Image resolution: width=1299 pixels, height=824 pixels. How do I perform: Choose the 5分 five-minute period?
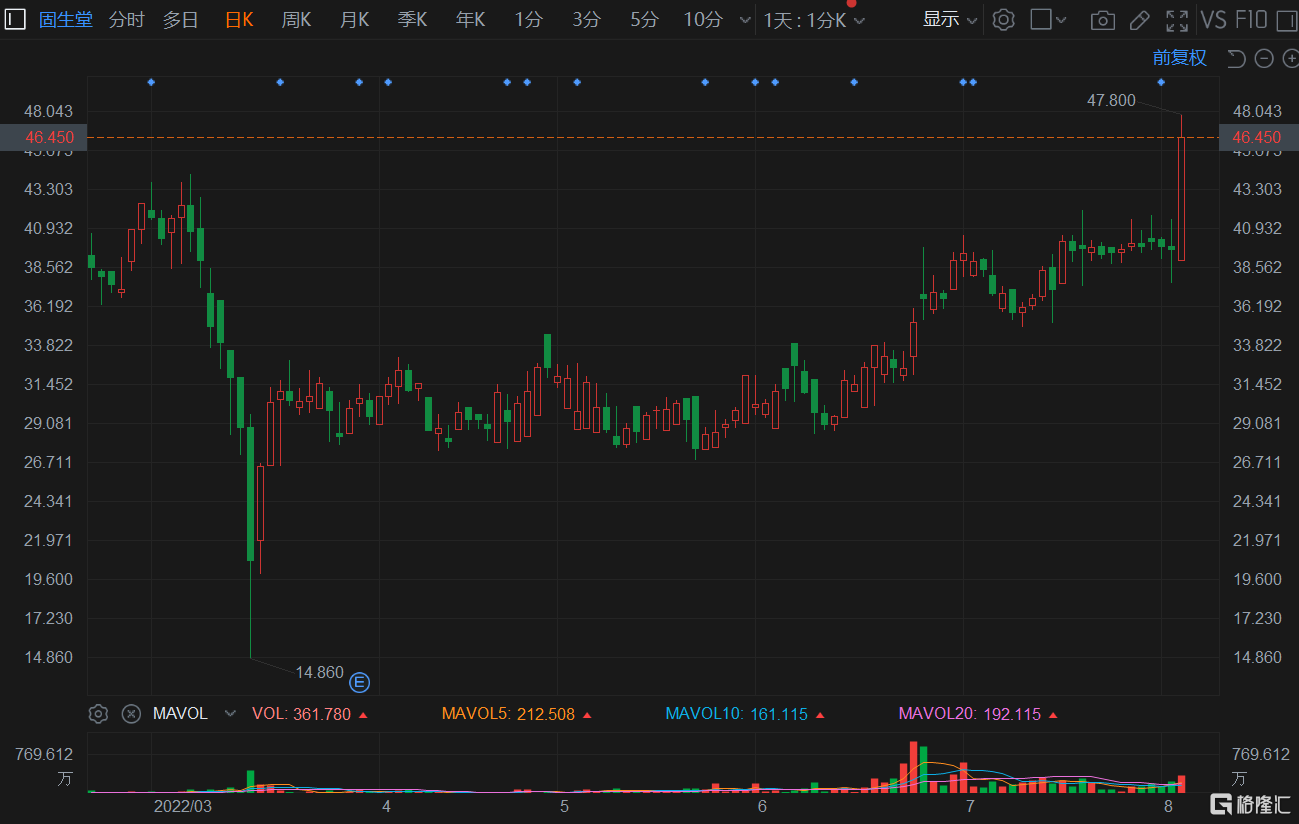click(x=644, y=20)
